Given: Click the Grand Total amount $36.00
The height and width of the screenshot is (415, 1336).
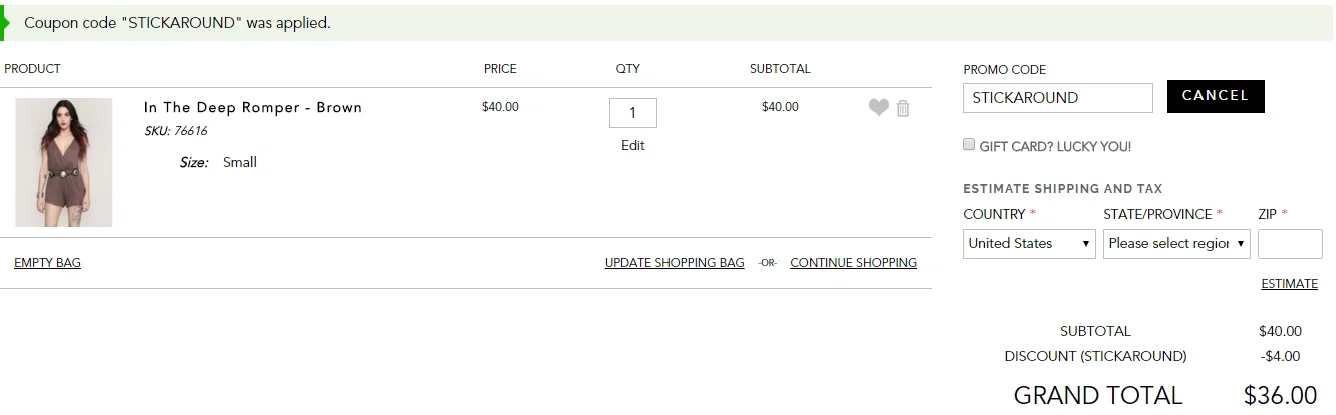Looking at the screenshot, I should click(1280, 396).
